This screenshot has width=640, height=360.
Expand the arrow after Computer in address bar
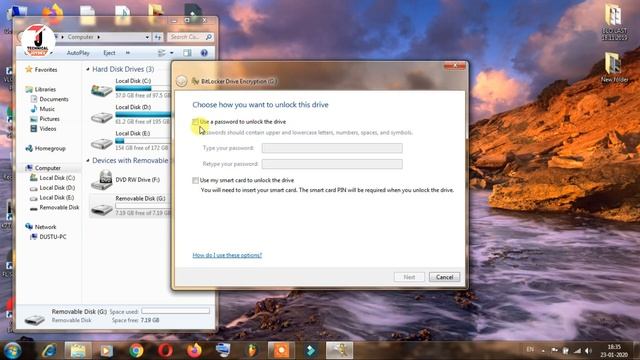tap(98, 37)
